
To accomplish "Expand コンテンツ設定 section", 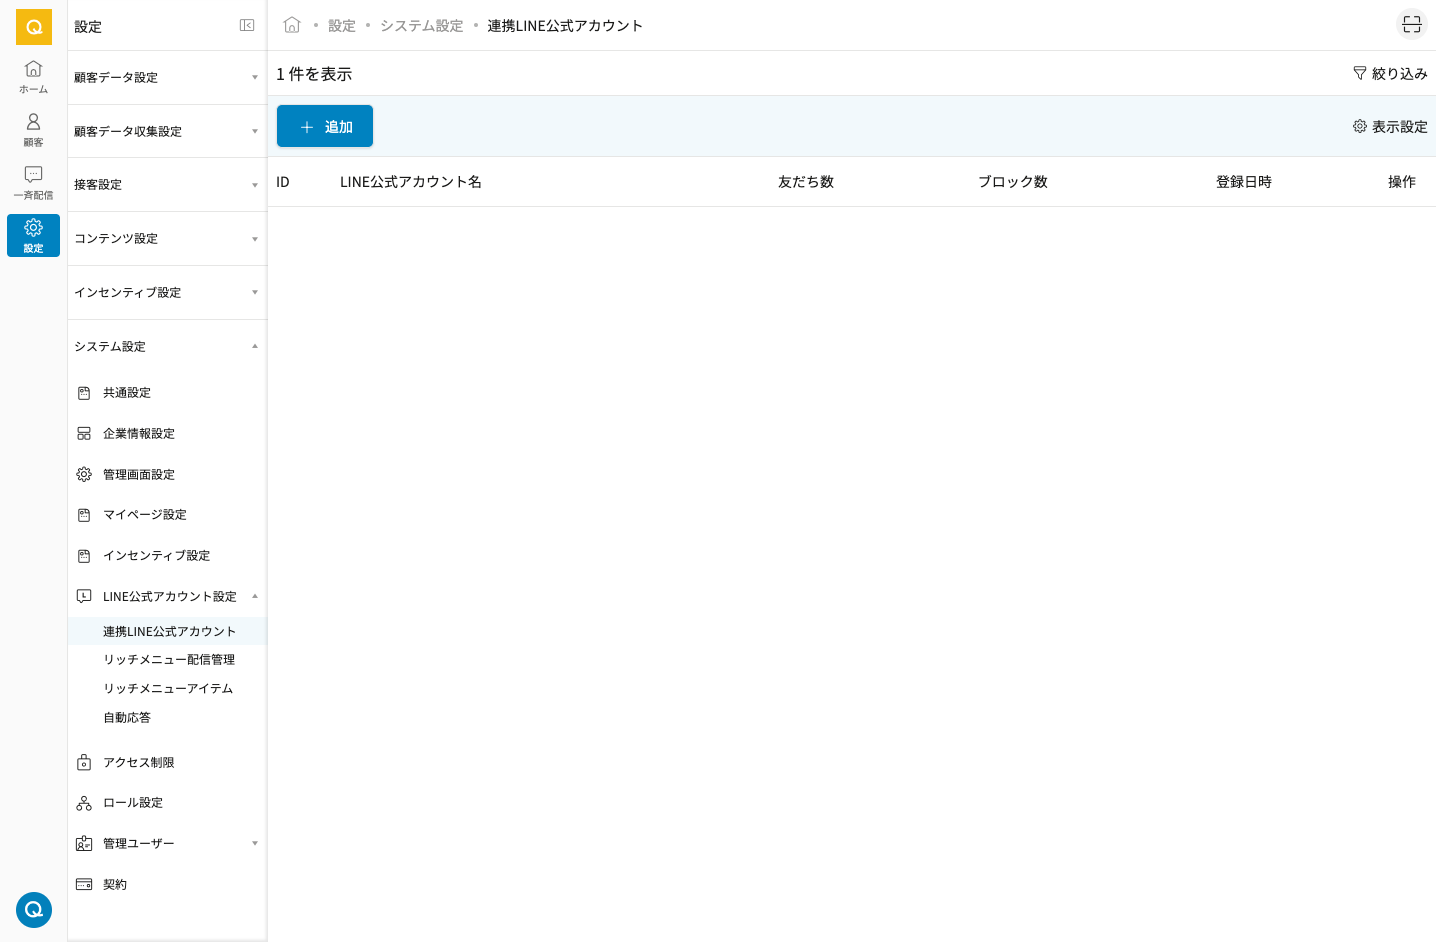I will pos(166,239).
